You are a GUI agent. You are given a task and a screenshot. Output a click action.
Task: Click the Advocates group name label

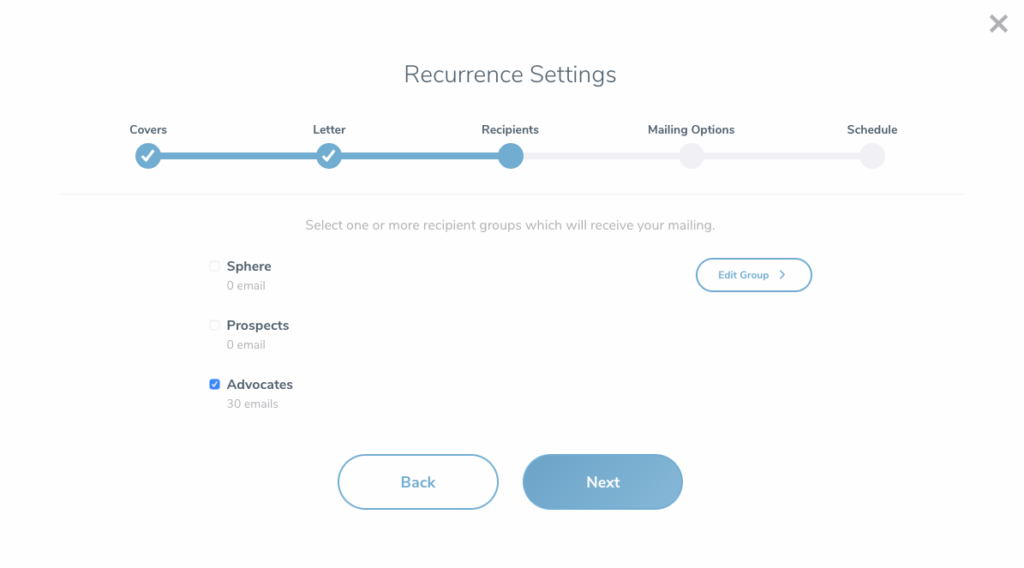[x=260, y=385]
